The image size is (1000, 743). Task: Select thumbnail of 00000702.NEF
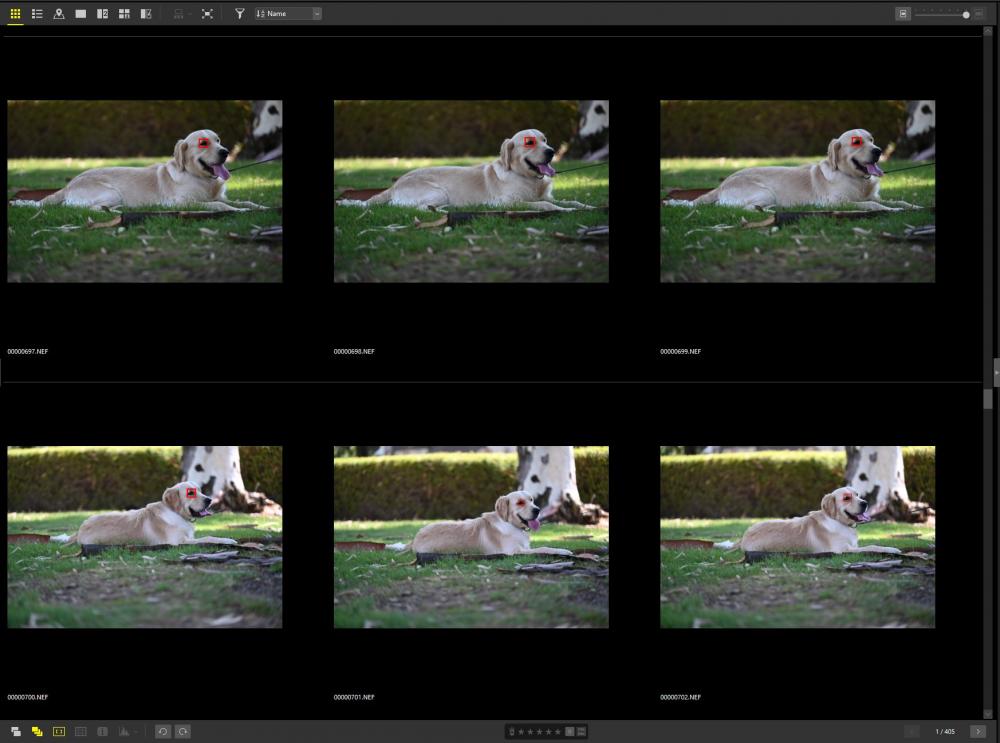798,536
